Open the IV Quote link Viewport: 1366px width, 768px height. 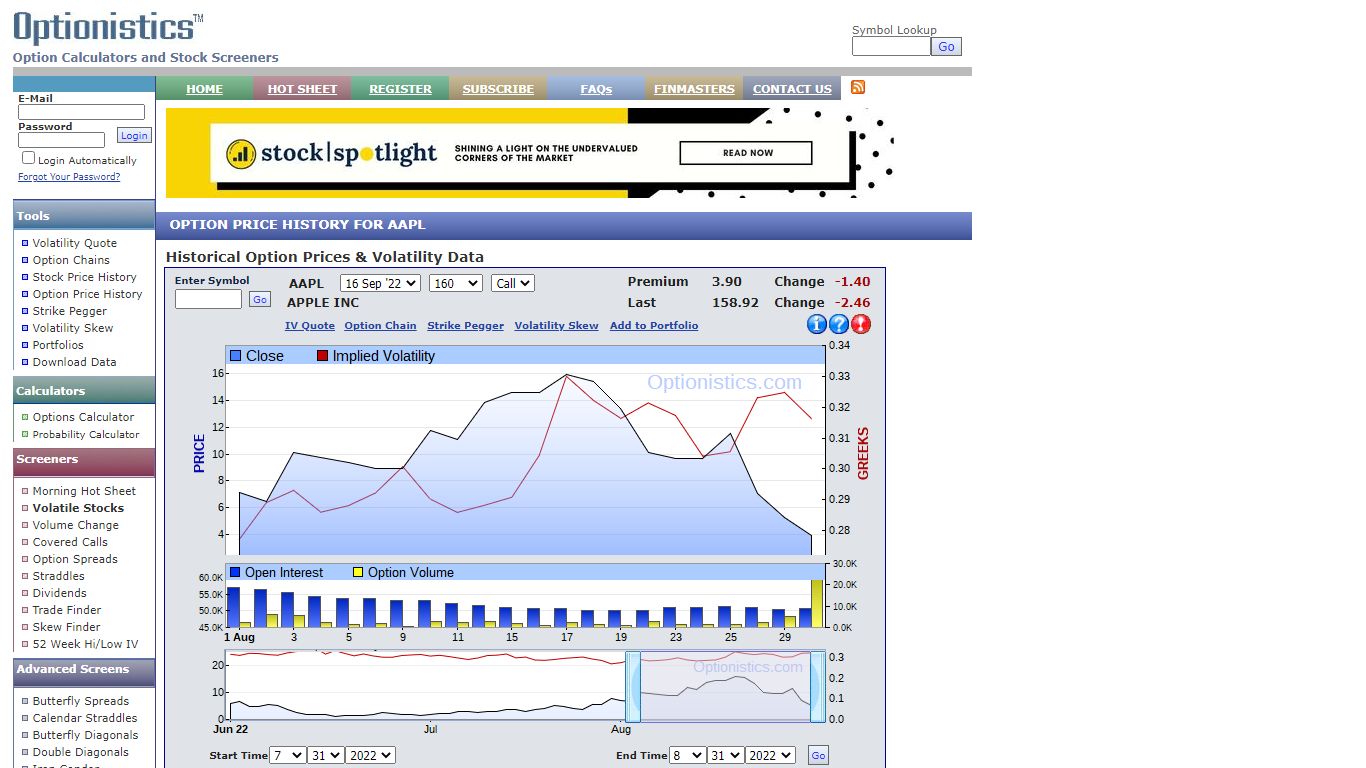[x=310, y=326]
